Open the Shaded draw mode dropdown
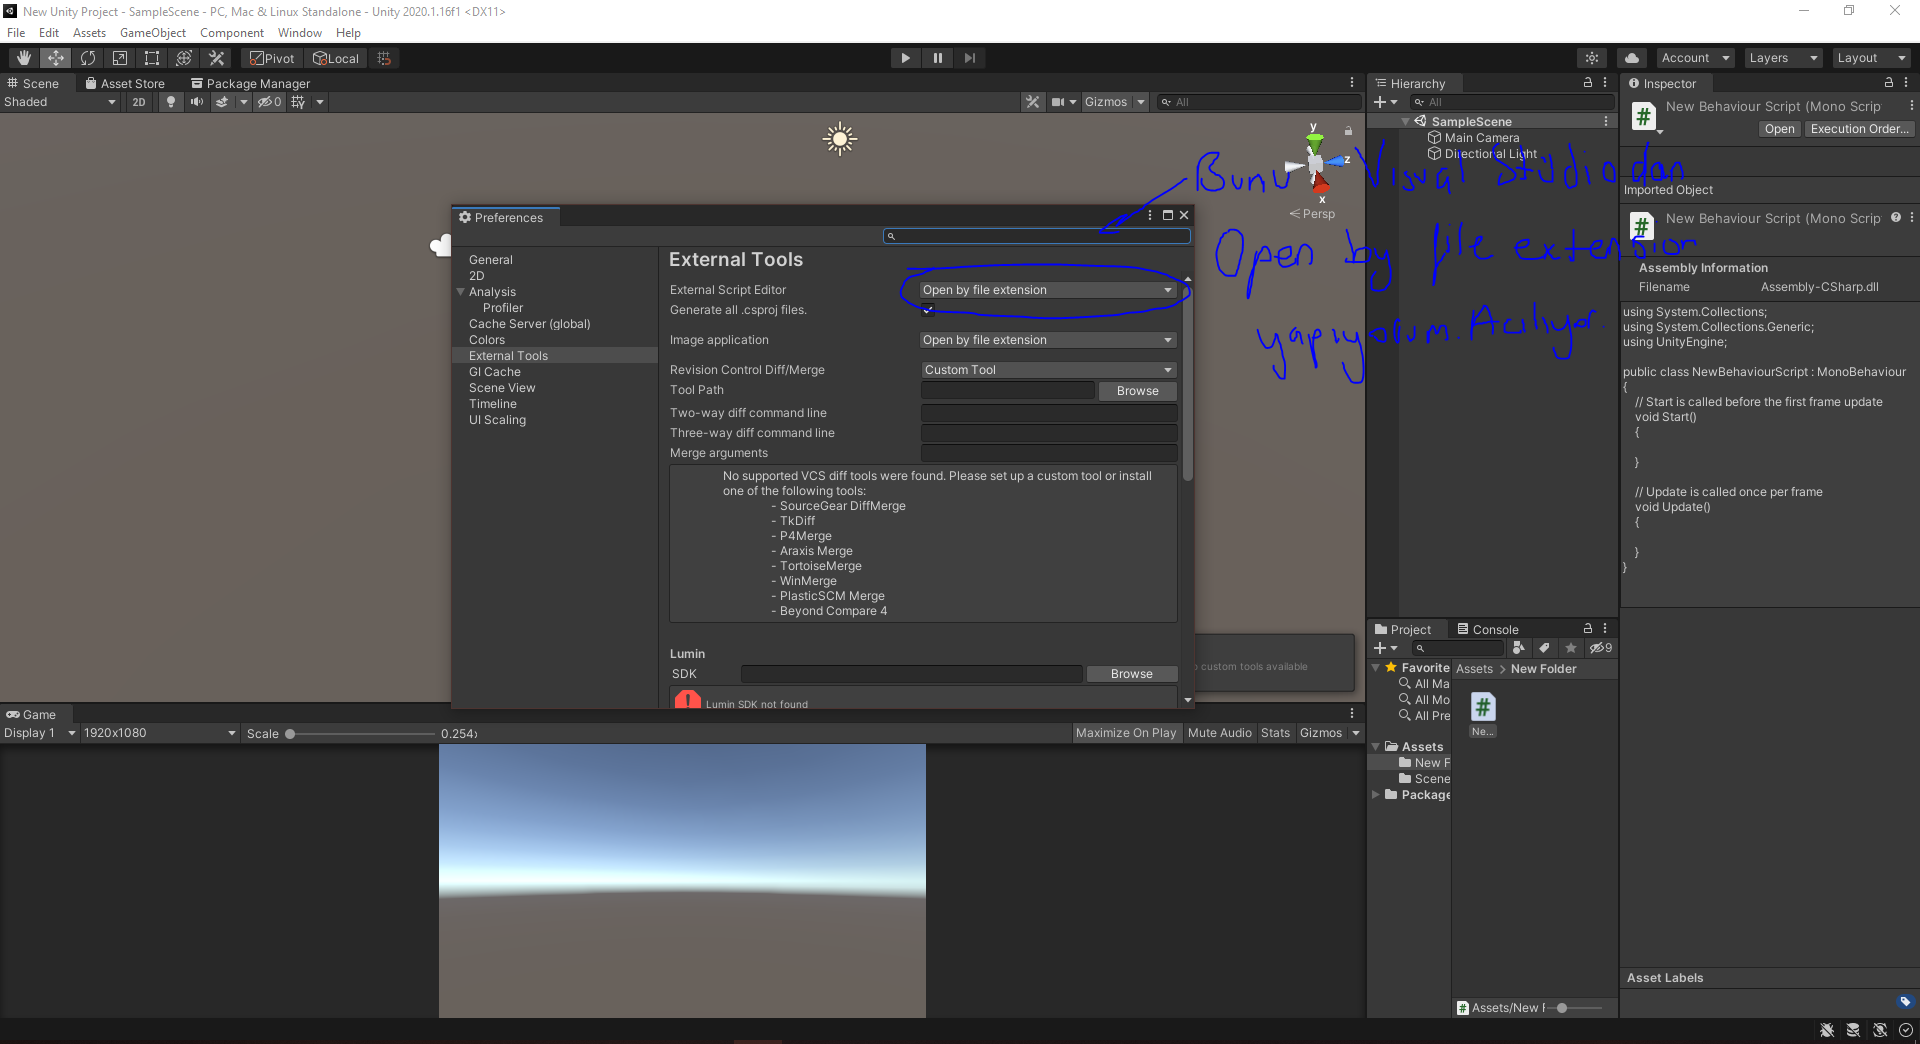 point(60,102)
